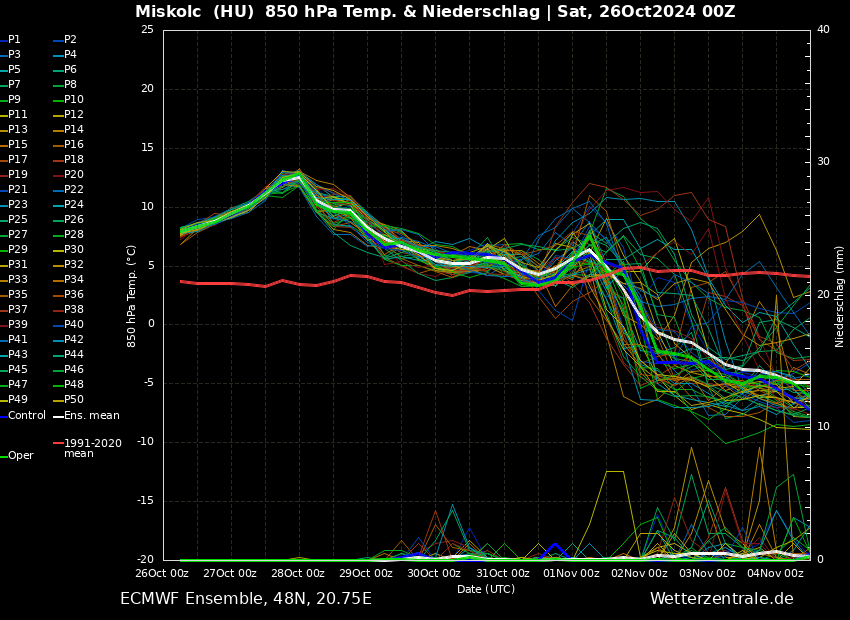850x620 pixels.
Task: Click the white Ens. mean line swatch
Action: click(x=58, y=416)
